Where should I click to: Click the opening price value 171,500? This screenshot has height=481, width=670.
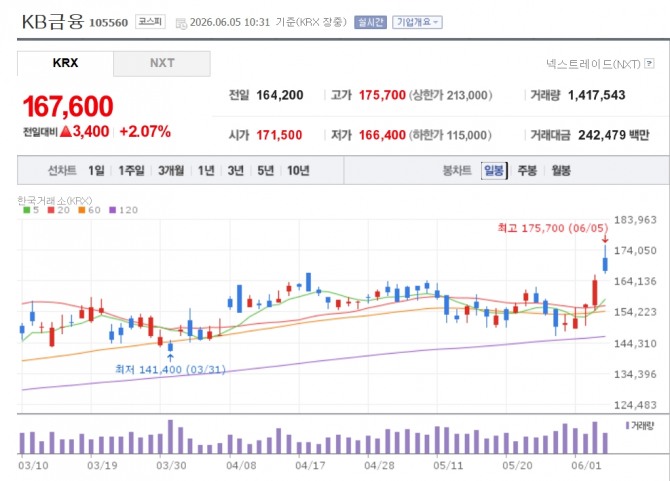tap(279, 135)
